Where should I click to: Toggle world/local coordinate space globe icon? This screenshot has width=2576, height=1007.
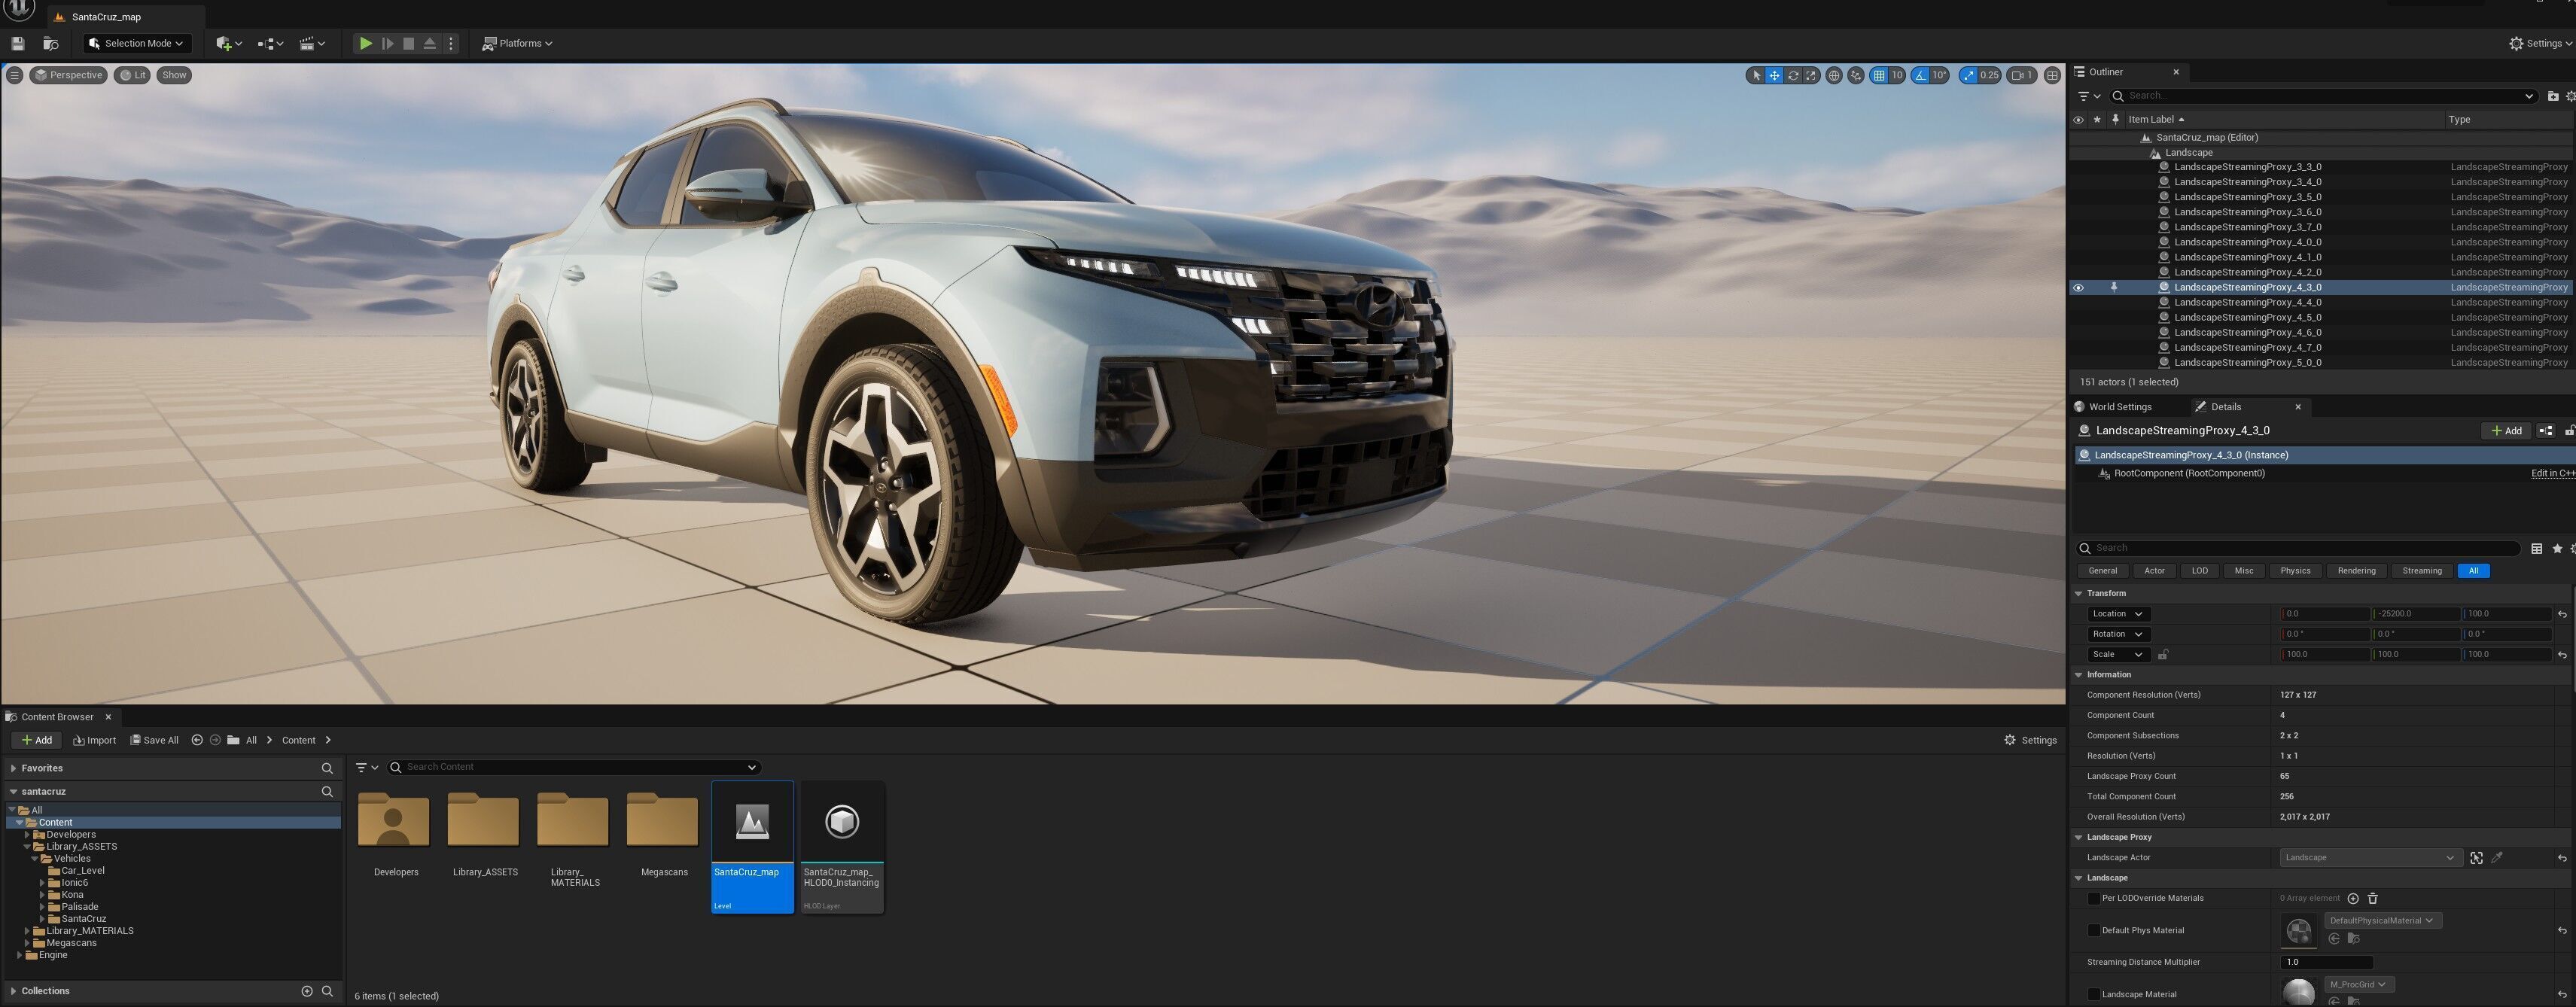(1834, 75)
